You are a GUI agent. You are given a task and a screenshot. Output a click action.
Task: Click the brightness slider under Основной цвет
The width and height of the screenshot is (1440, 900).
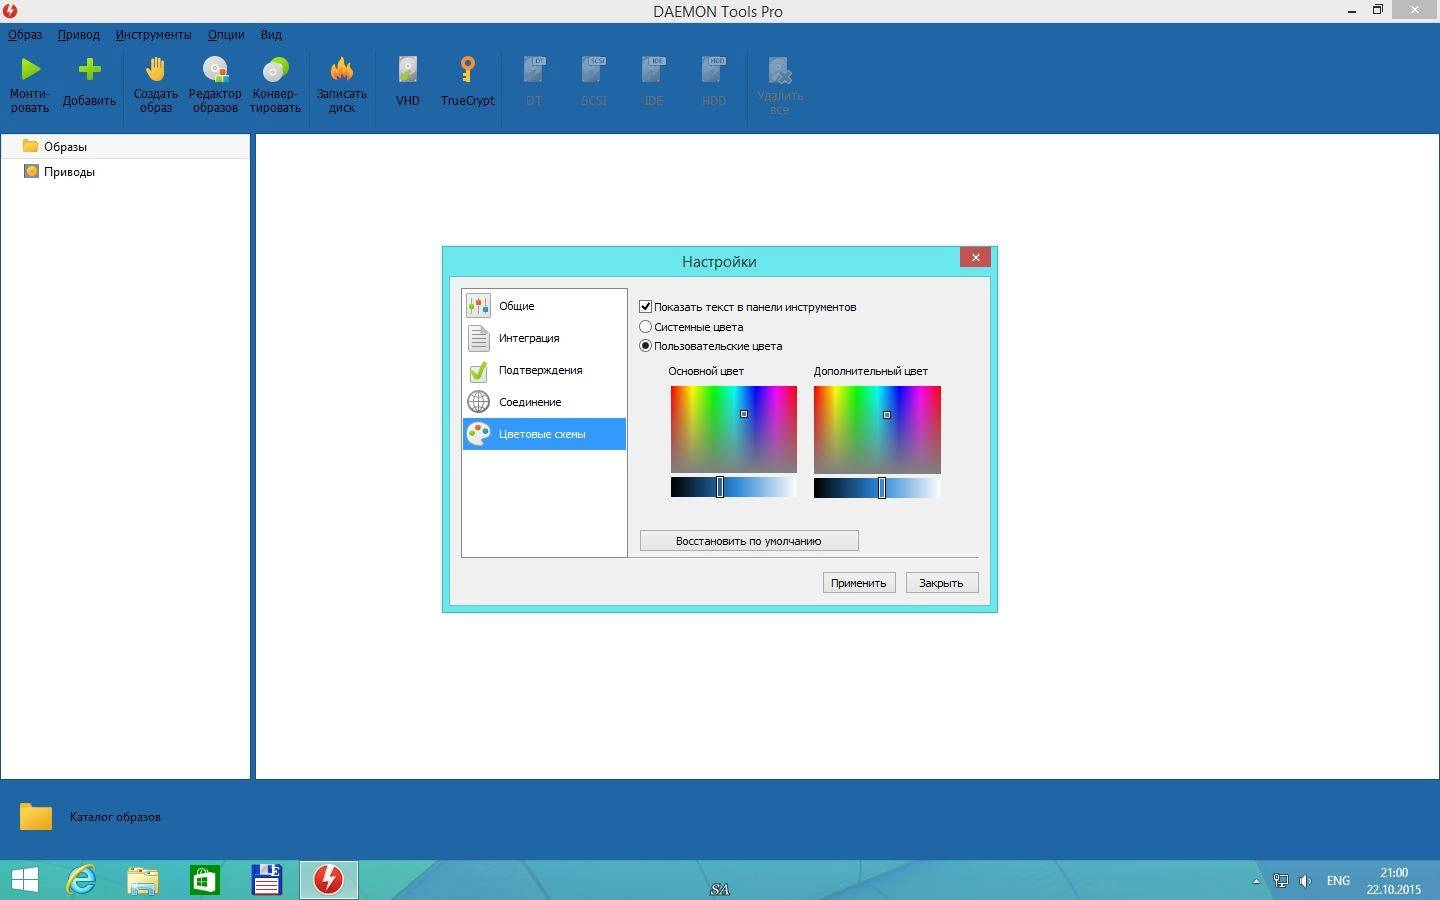pyautogui.click(x=734, y=487)
